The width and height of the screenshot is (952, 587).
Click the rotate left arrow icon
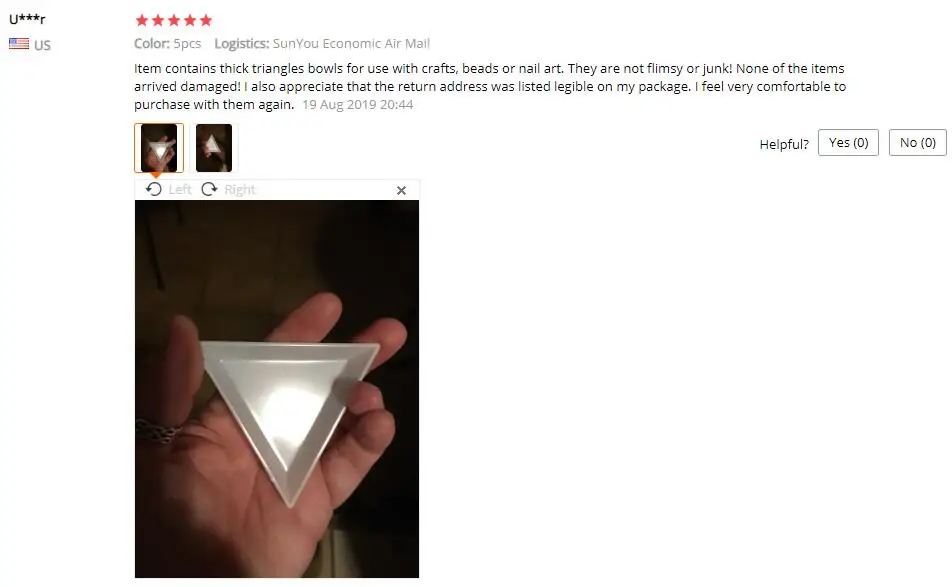point(154,189)
